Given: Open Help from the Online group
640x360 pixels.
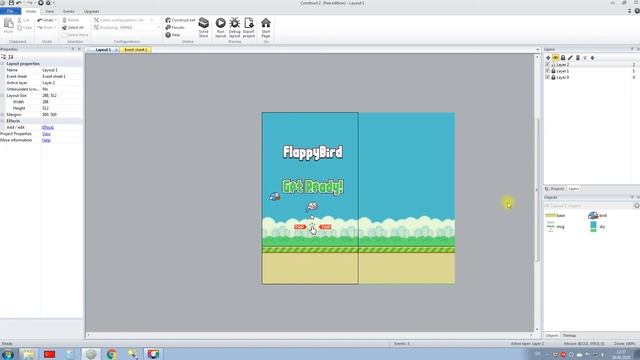Looking at the screenshot, I should (x=173, y=35).
